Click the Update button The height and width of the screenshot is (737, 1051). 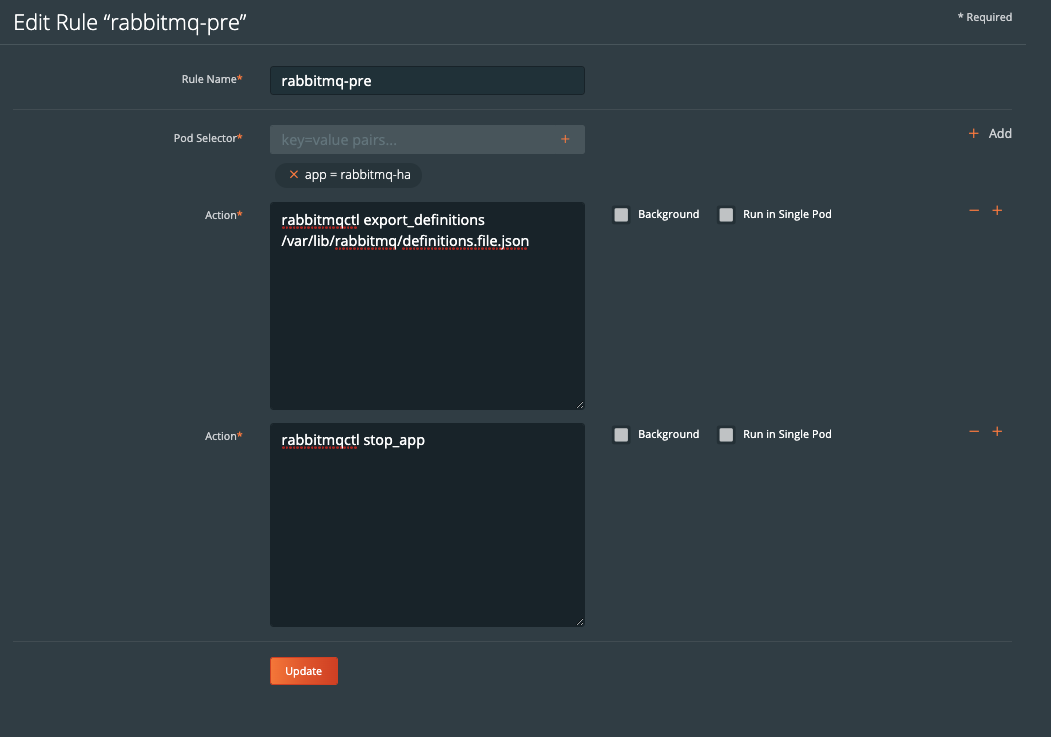(303, 671)
